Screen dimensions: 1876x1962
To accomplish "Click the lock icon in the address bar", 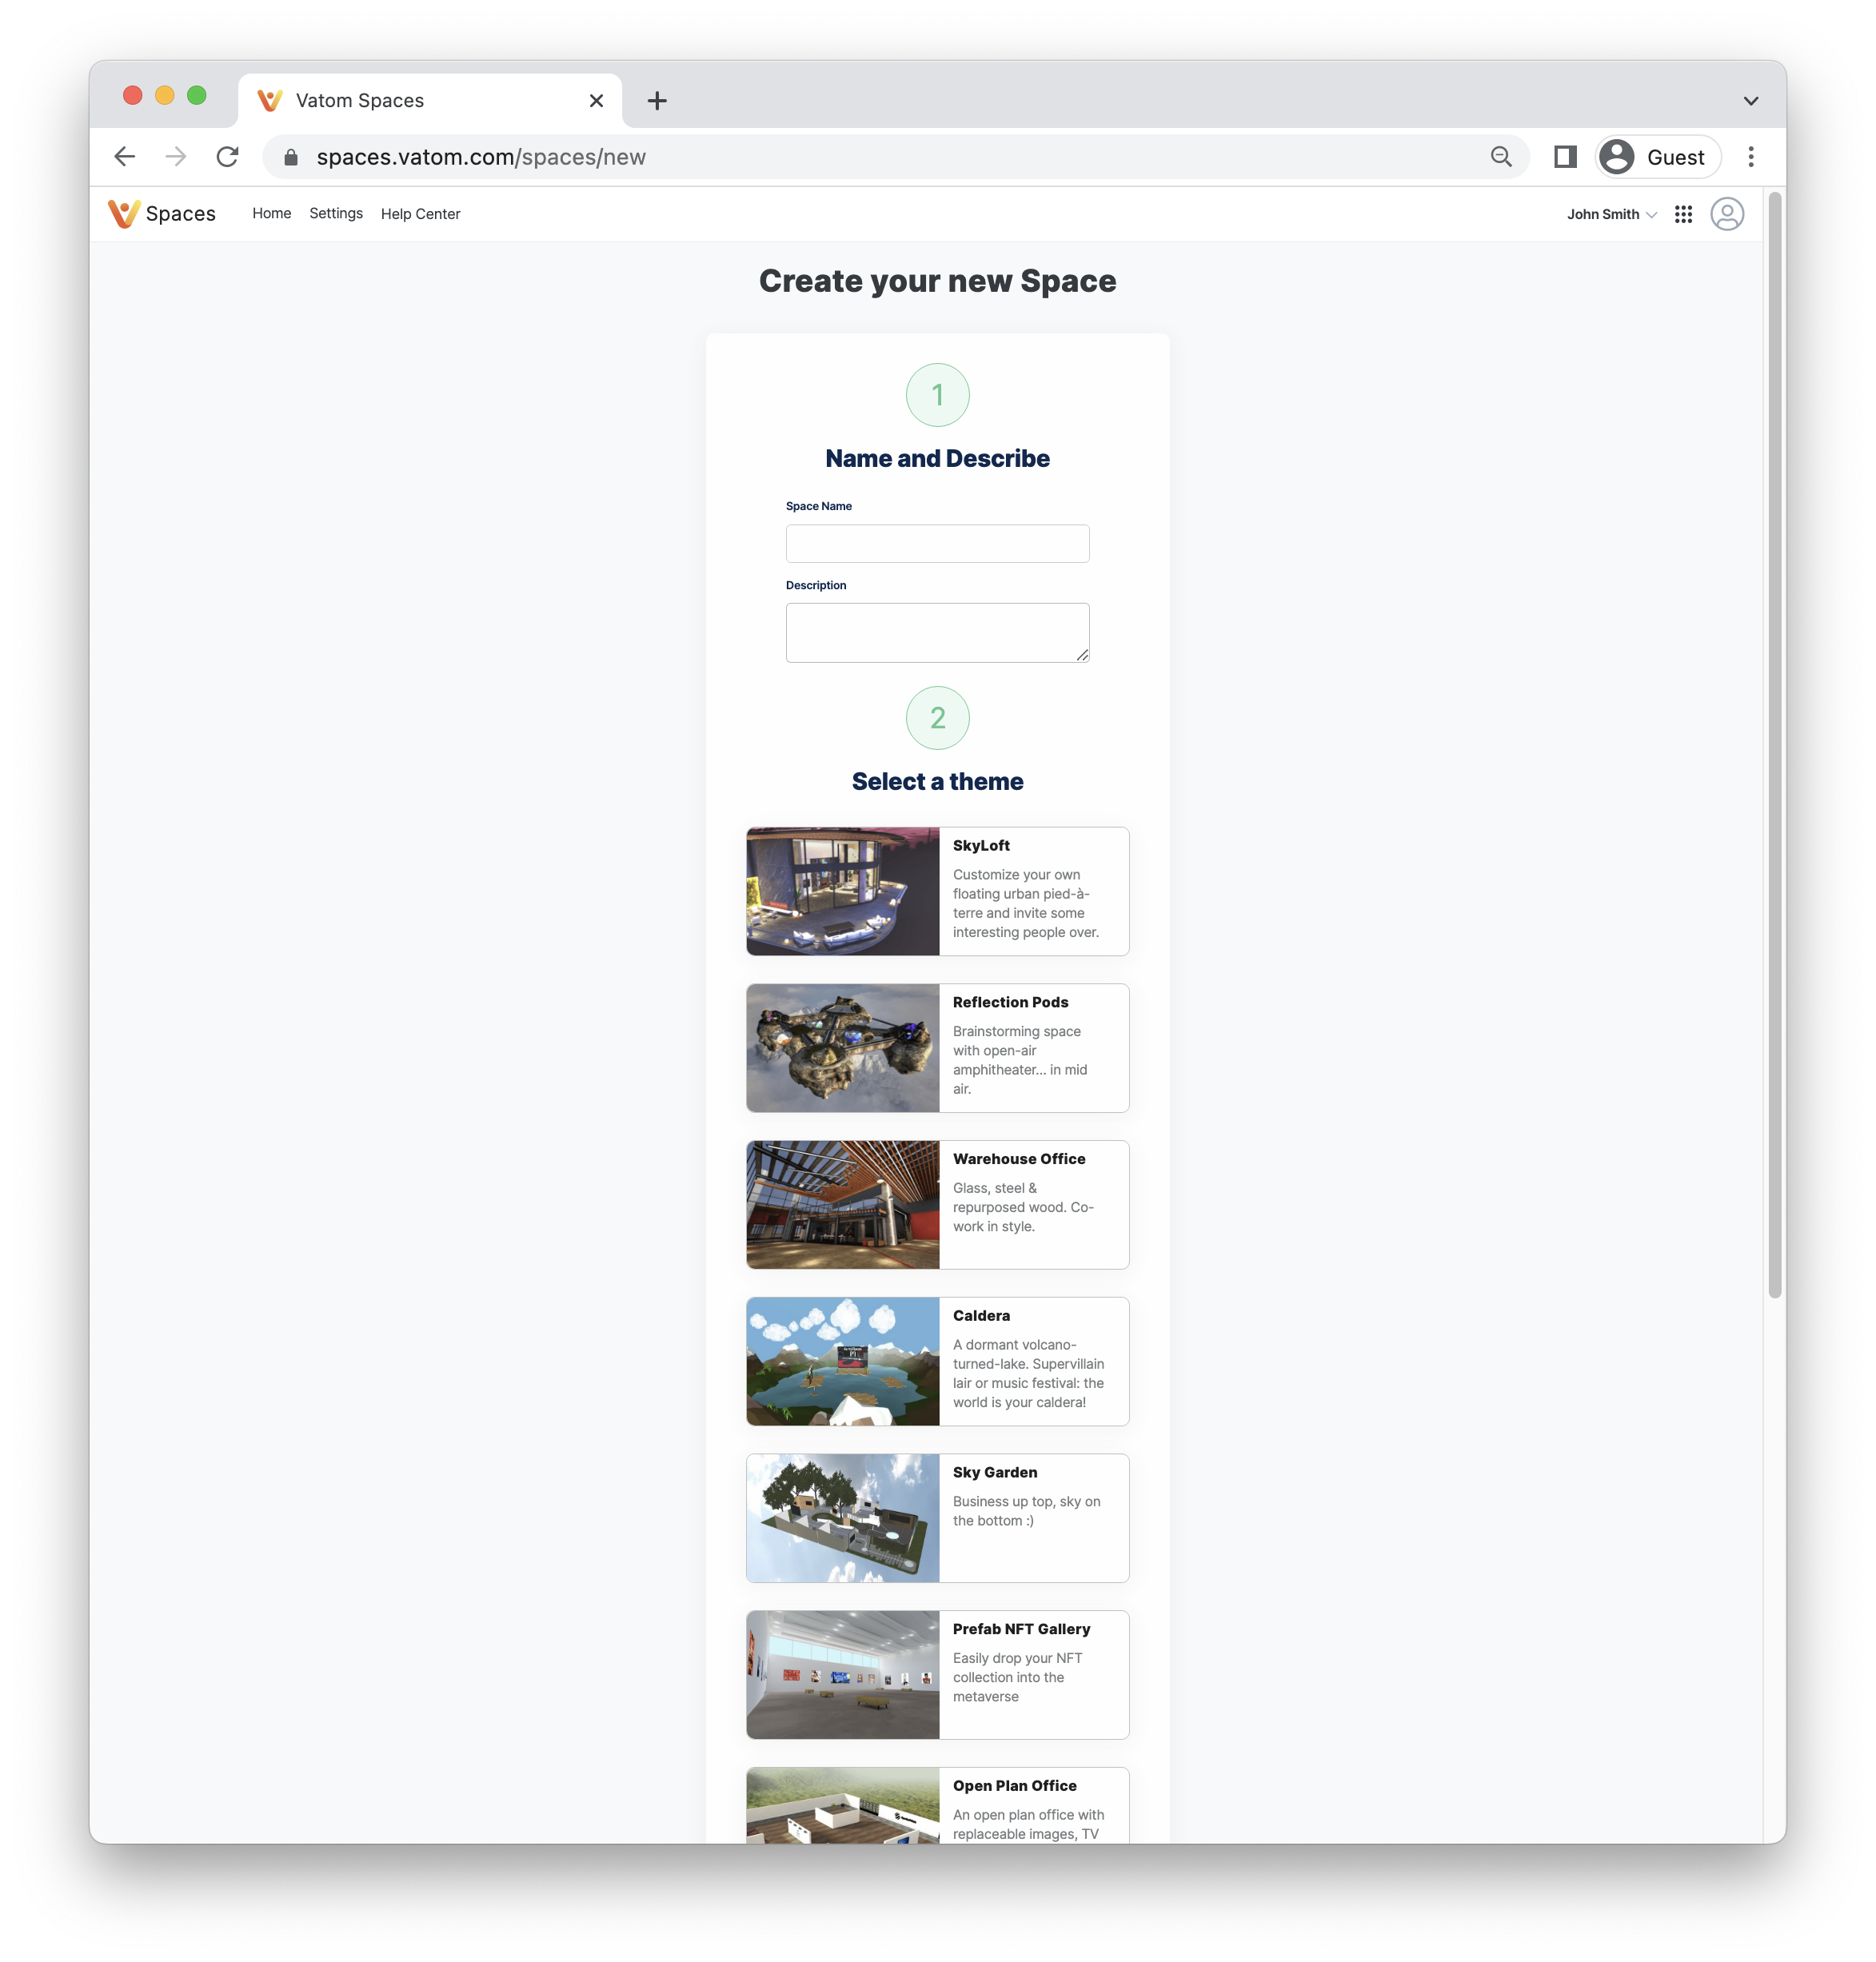I will click(x=291, y=157).
